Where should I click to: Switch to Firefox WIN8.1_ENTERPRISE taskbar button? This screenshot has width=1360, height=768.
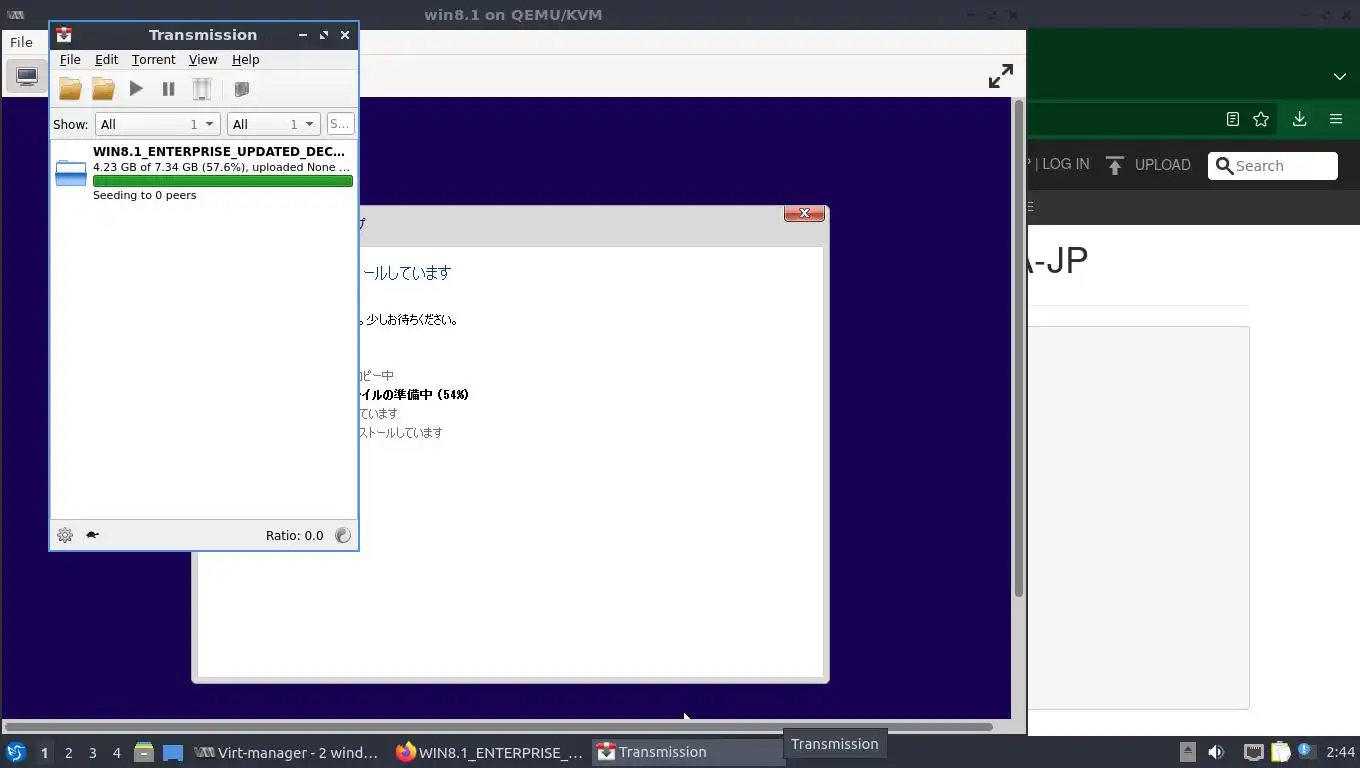pyautogui.click(x=489, y=752)
